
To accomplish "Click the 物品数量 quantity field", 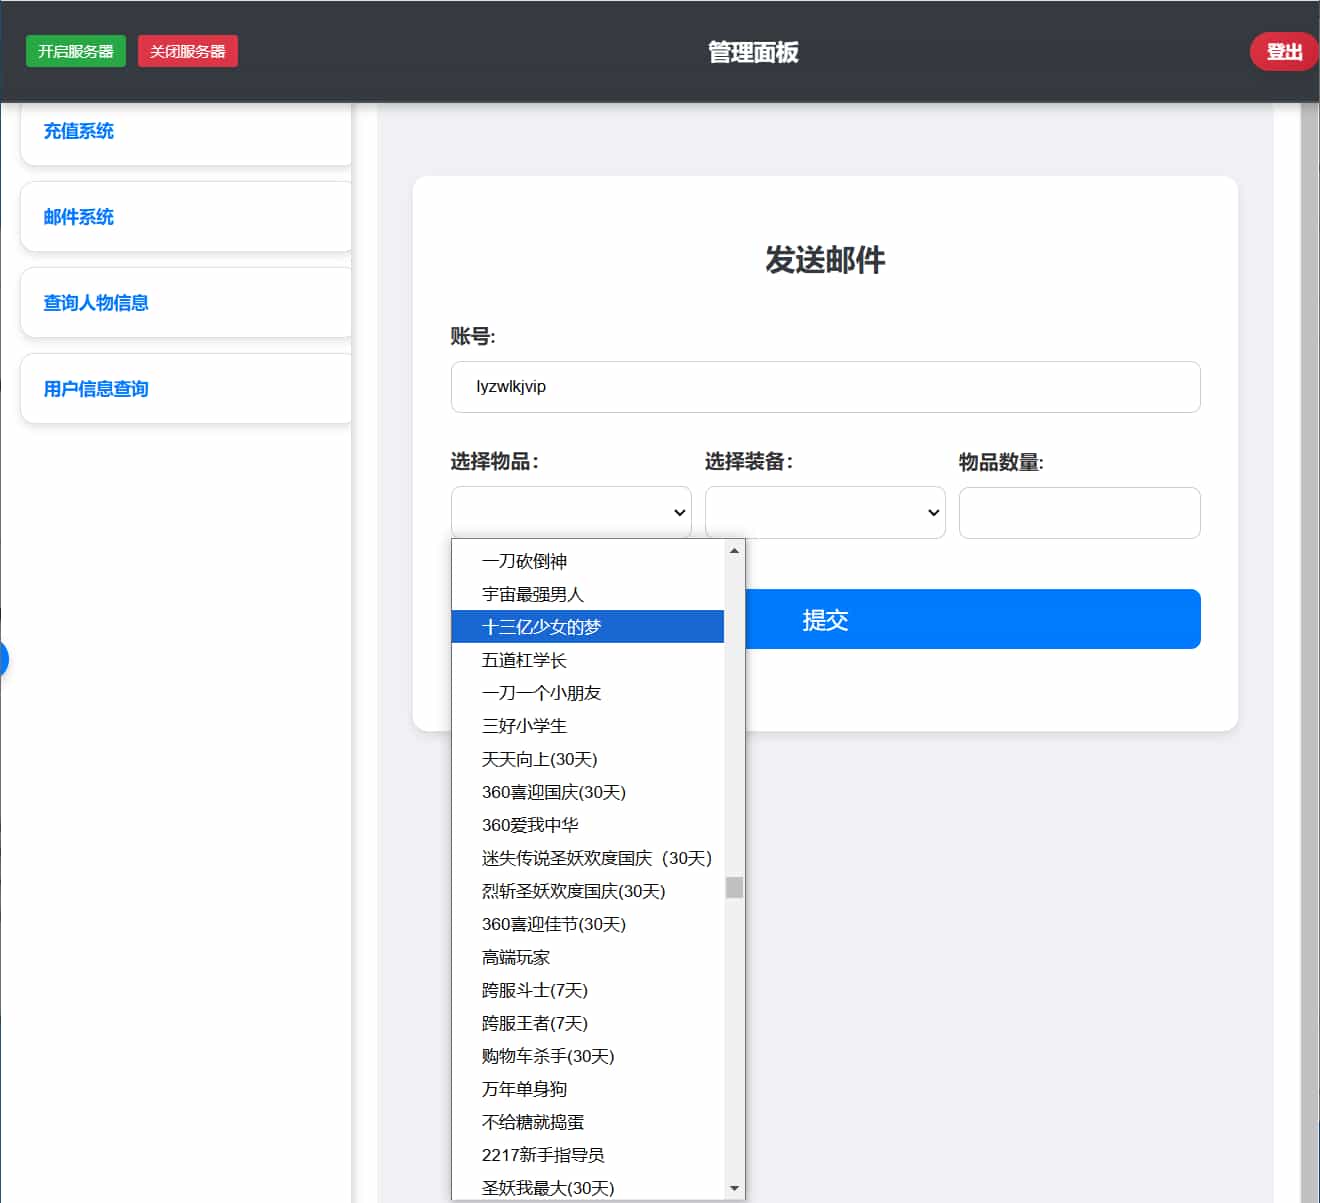I will tap(1079, 512).
